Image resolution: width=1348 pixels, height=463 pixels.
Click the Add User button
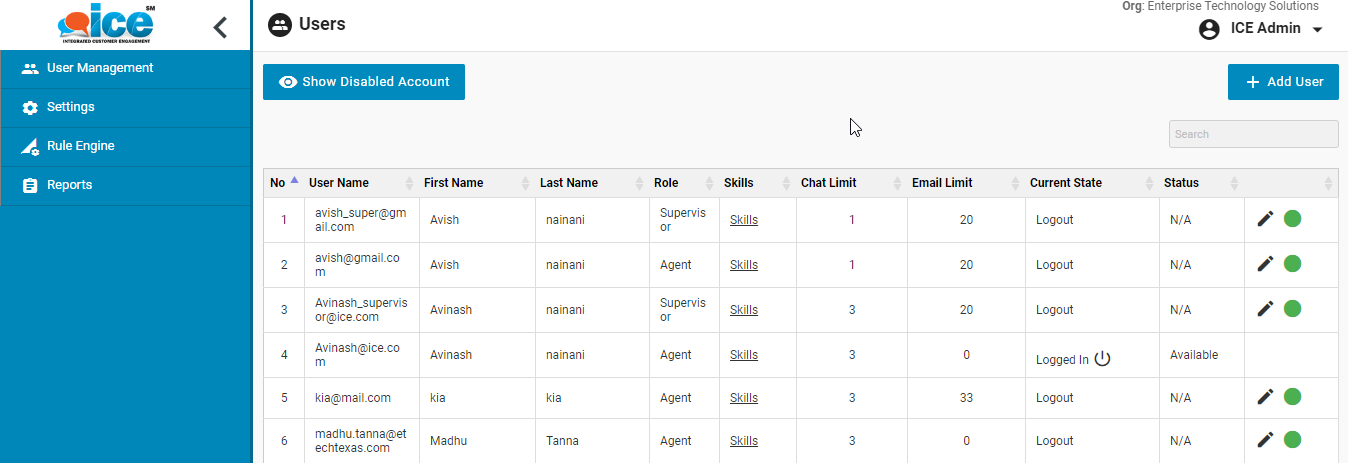(1283, 82)
